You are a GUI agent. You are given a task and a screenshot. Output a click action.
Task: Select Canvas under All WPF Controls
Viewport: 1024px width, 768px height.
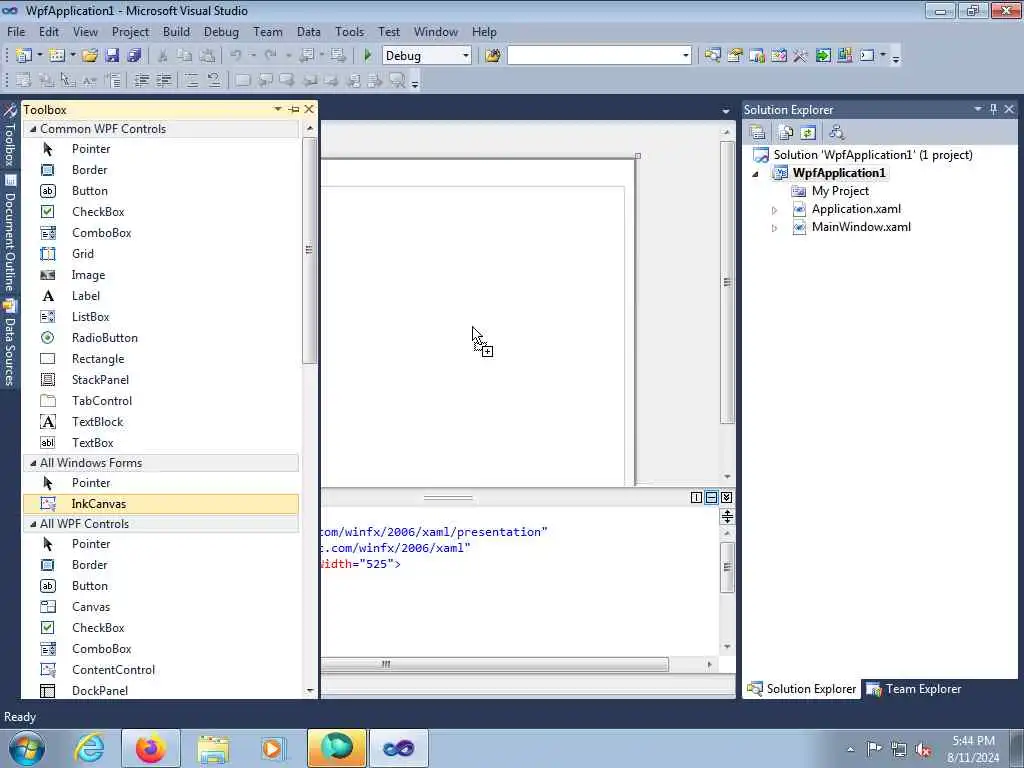(161, 607)
